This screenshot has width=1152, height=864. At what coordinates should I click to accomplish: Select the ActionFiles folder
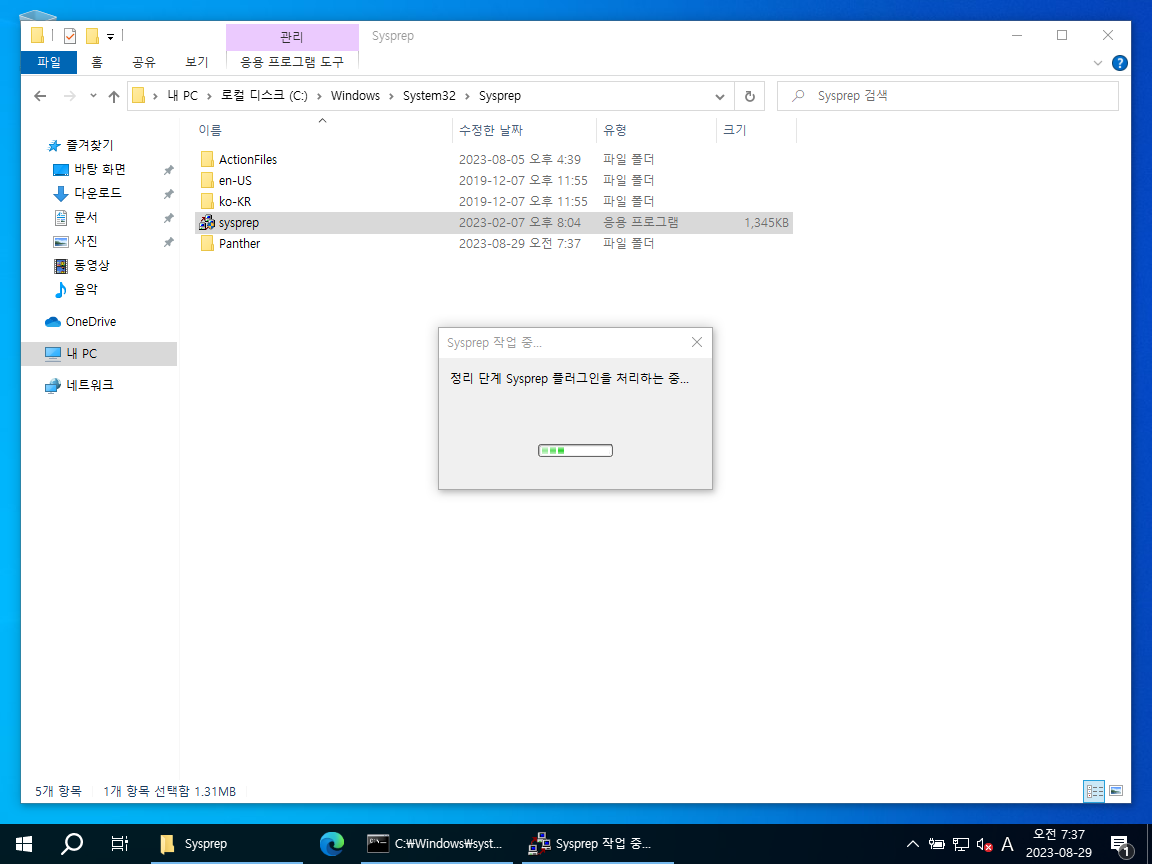click(494, 159)
